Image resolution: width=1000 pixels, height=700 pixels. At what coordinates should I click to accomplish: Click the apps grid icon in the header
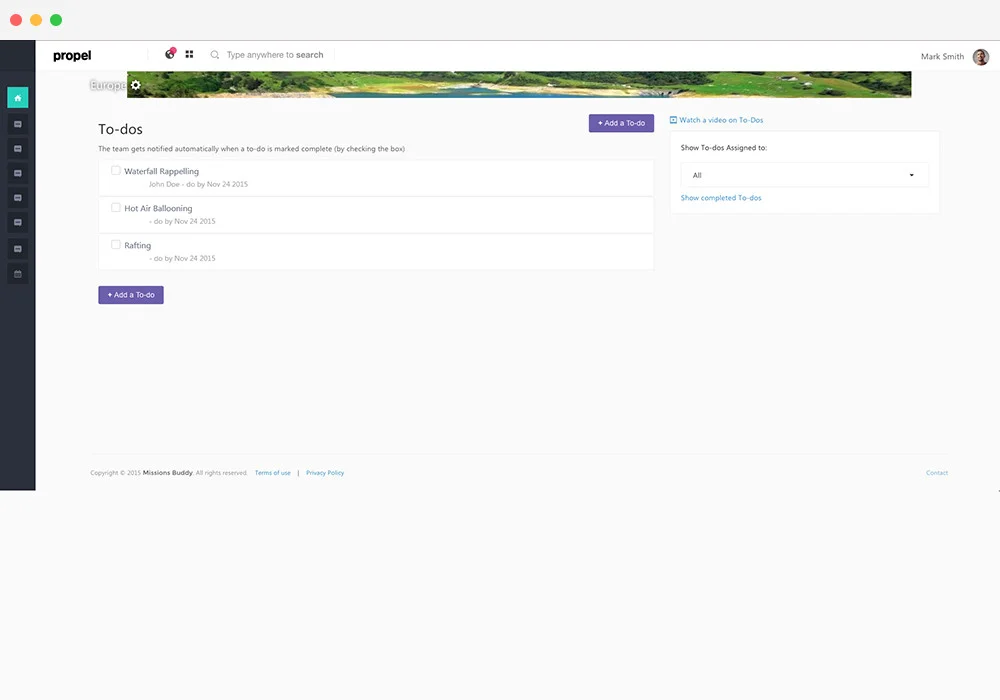point(189,54)
